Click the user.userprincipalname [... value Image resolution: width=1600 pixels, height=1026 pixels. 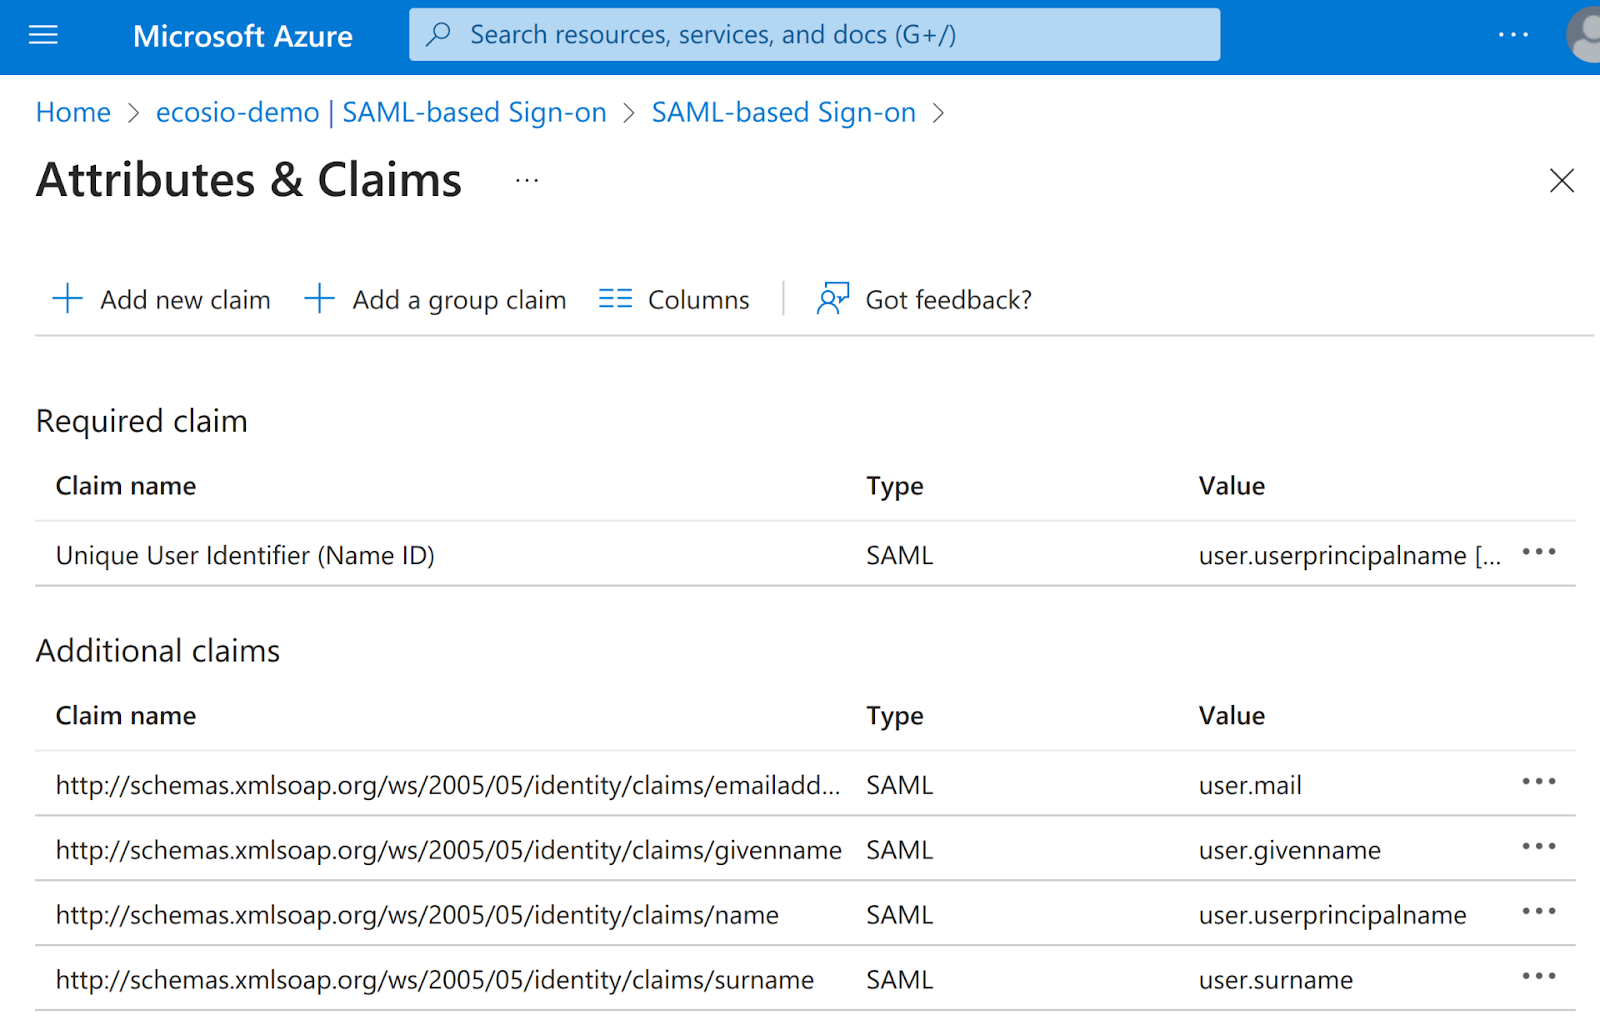tap(1350, 556)
